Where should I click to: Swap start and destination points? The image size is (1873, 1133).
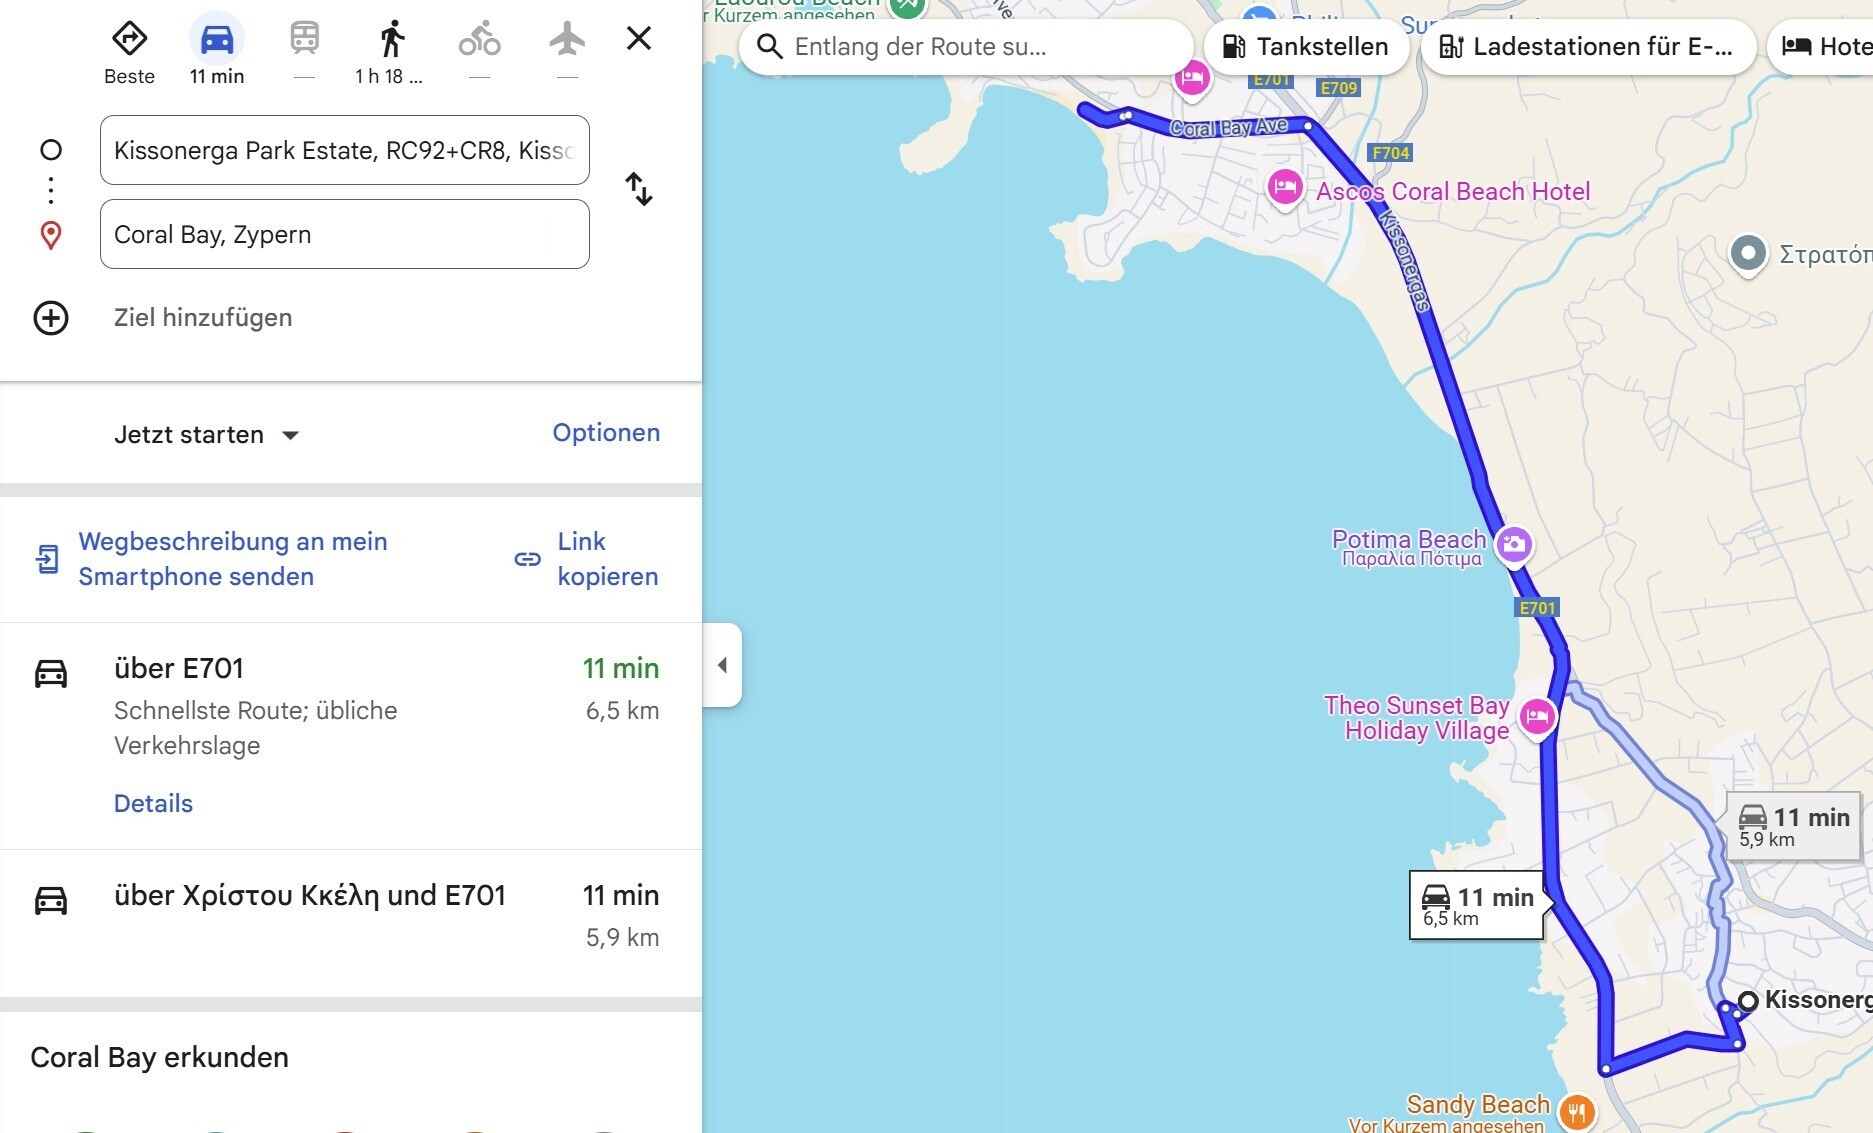(639, 189)
